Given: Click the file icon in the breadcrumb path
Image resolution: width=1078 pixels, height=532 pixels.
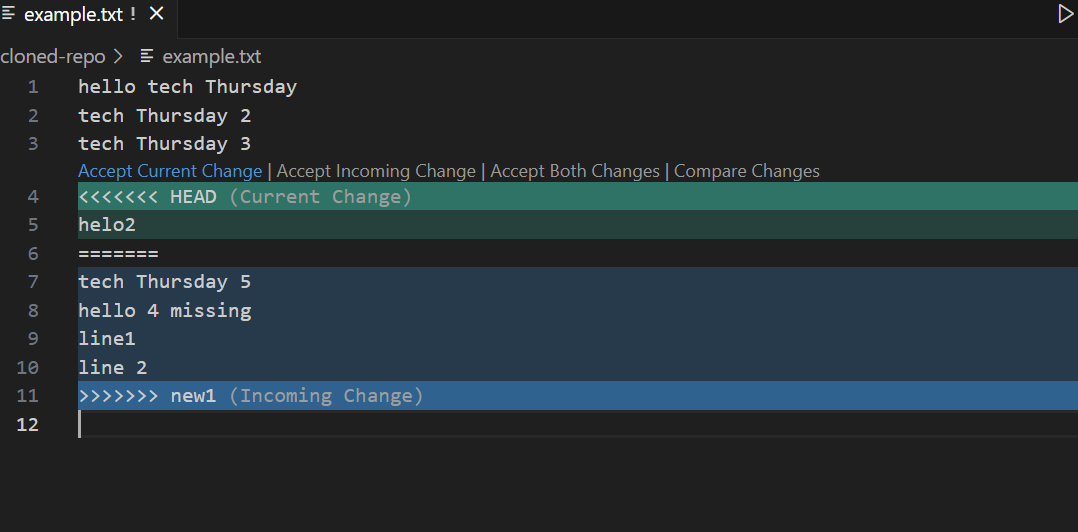Looking at the screenshot, I should pos(148,56).
